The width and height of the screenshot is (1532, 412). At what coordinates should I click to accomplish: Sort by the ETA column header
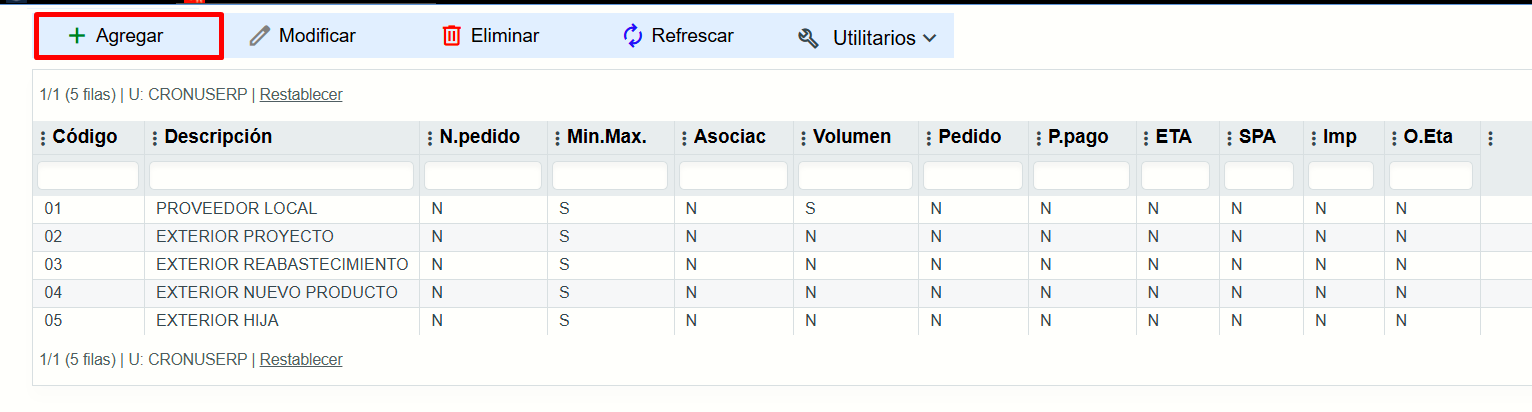(1173, 137)
